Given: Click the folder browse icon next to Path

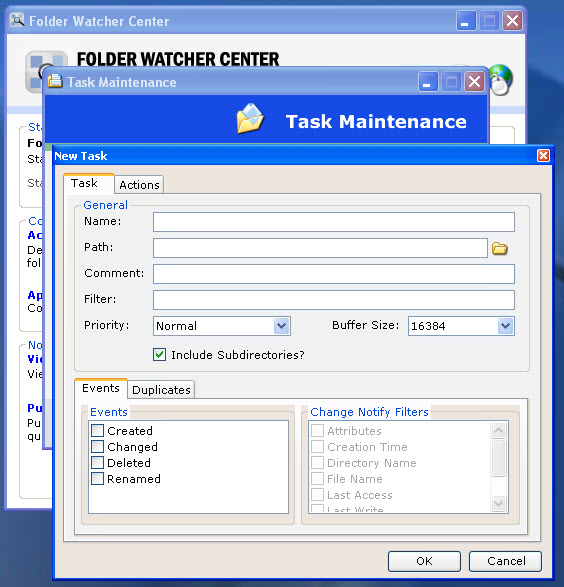Looking at the screenshot, I should click(499, 248).
